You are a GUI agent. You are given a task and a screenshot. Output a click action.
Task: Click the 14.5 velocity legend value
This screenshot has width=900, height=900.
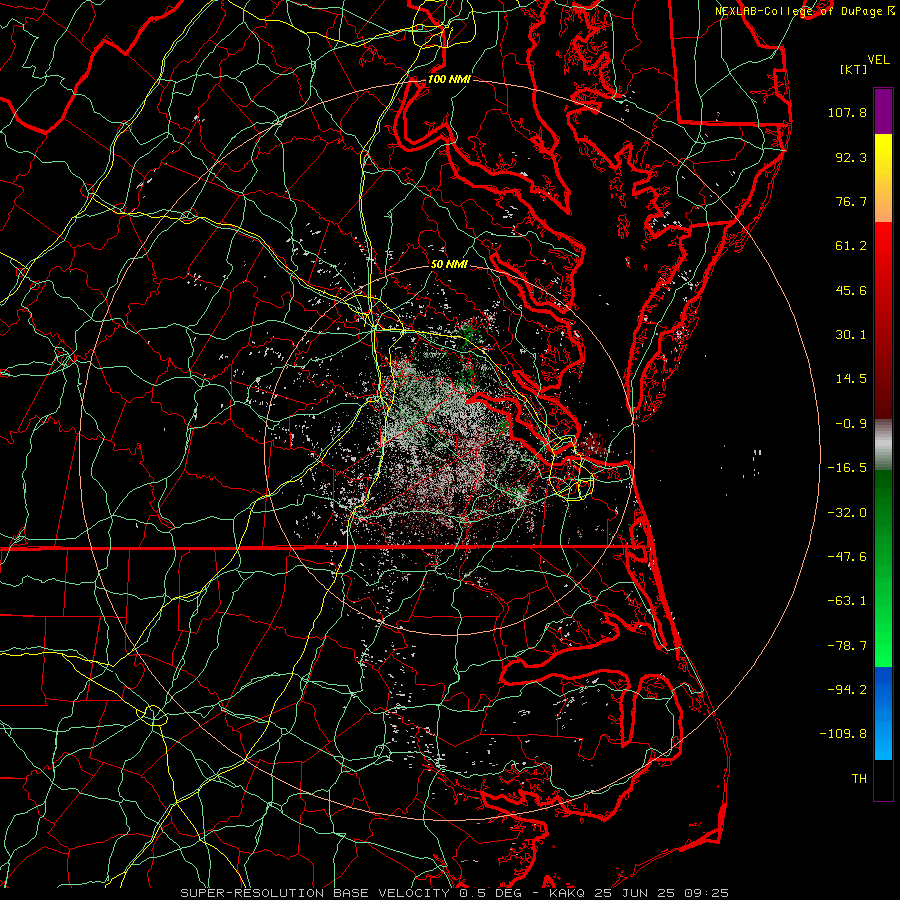tap(851, 379)
